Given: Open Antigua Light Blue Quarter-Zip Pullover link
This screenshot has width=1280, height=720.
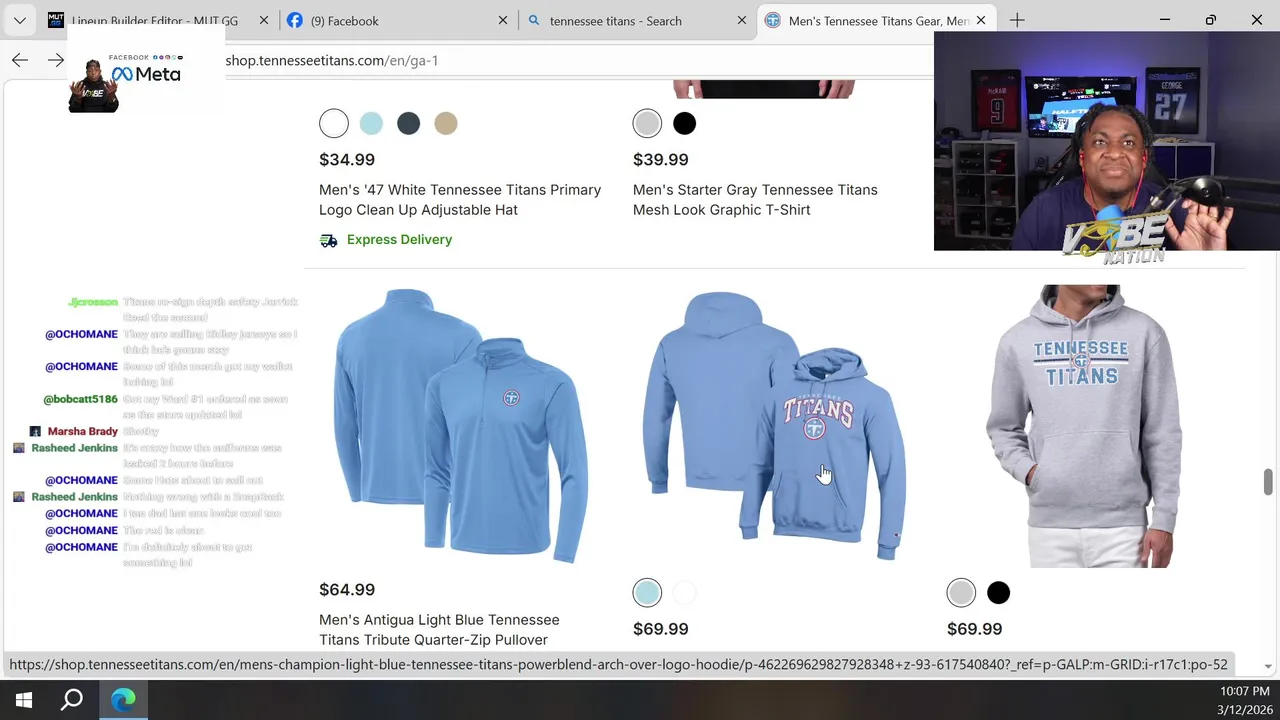Looking at the screenshot, I should (439, 630).
